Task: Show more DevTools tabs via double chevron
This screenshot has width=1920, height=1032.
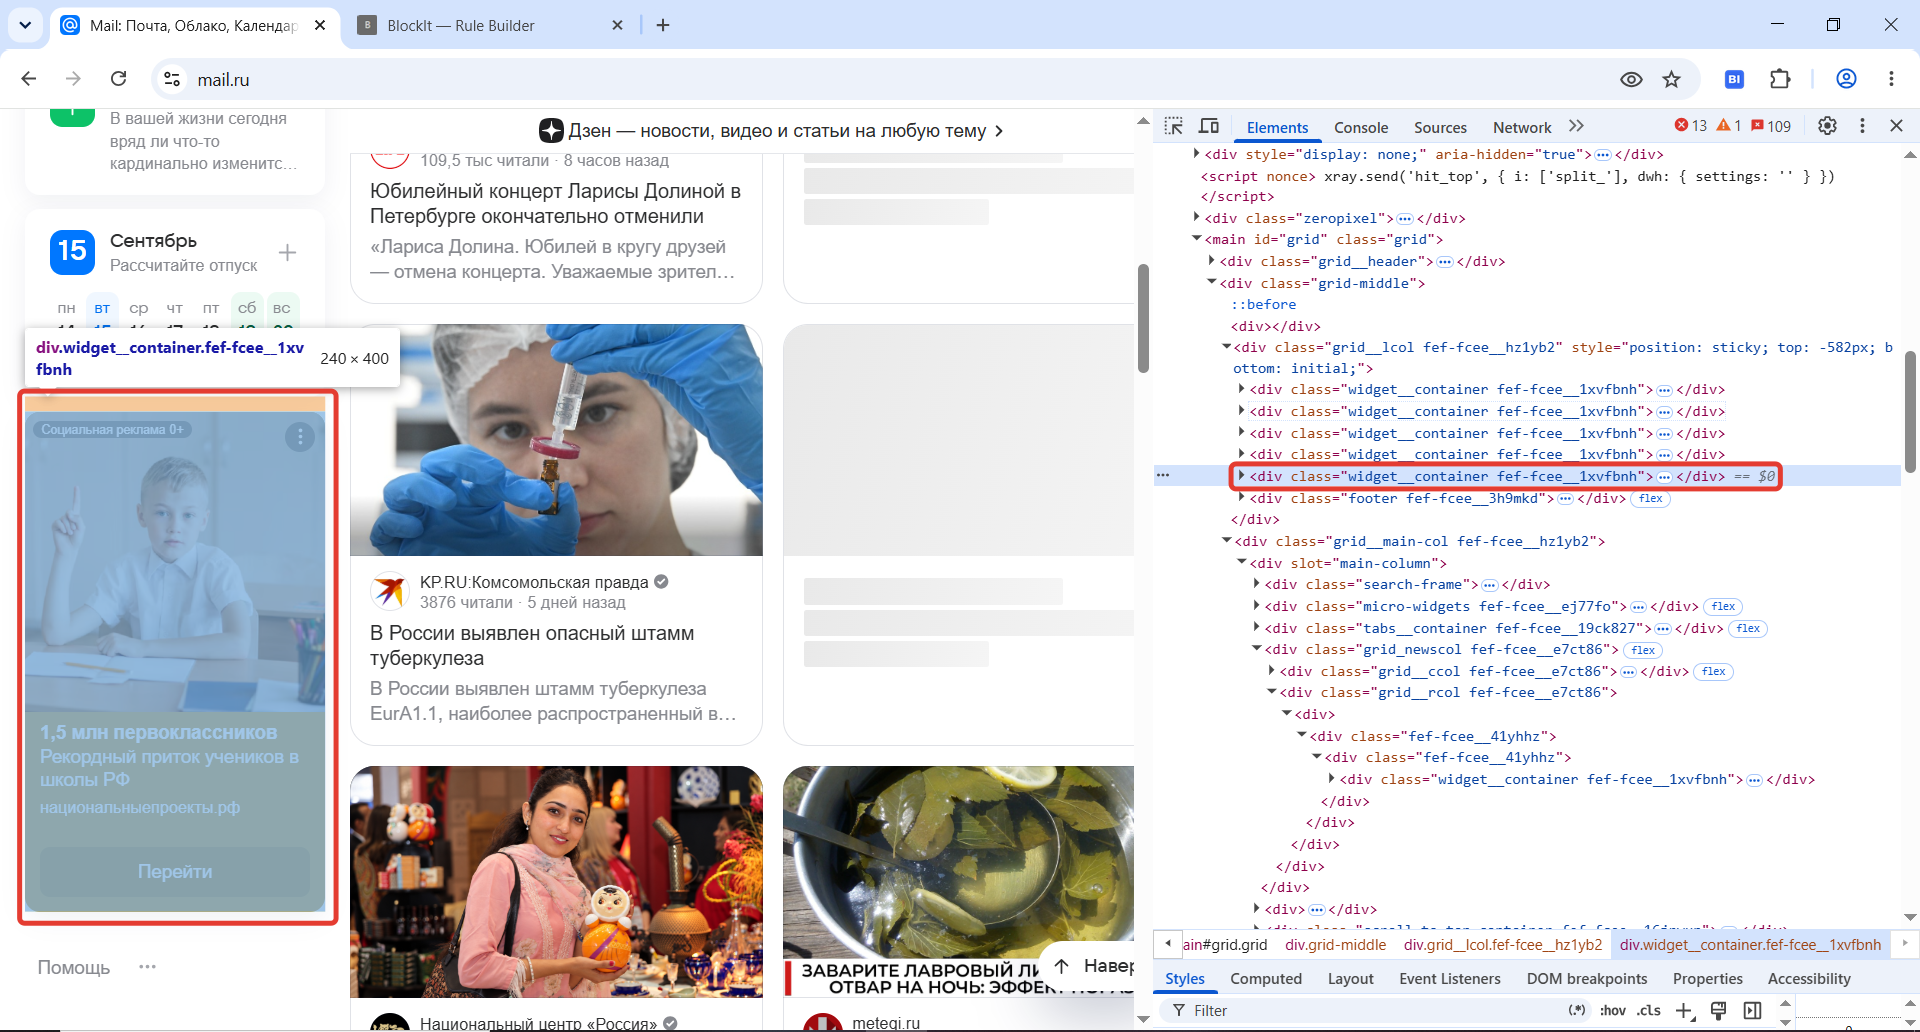Action: pos(1577,126)
